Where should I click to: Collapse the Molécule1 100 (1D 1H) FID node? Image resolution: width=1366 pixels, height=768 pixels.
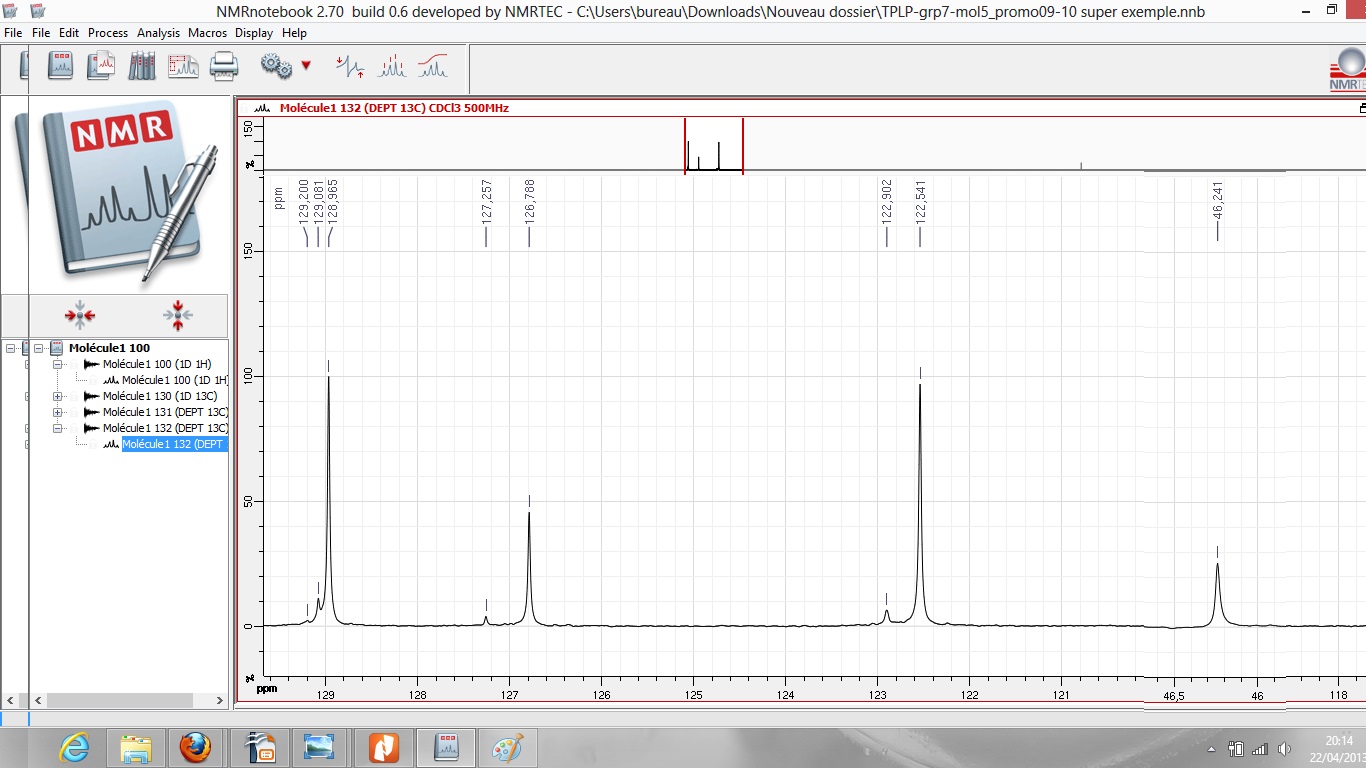(58, 364)
